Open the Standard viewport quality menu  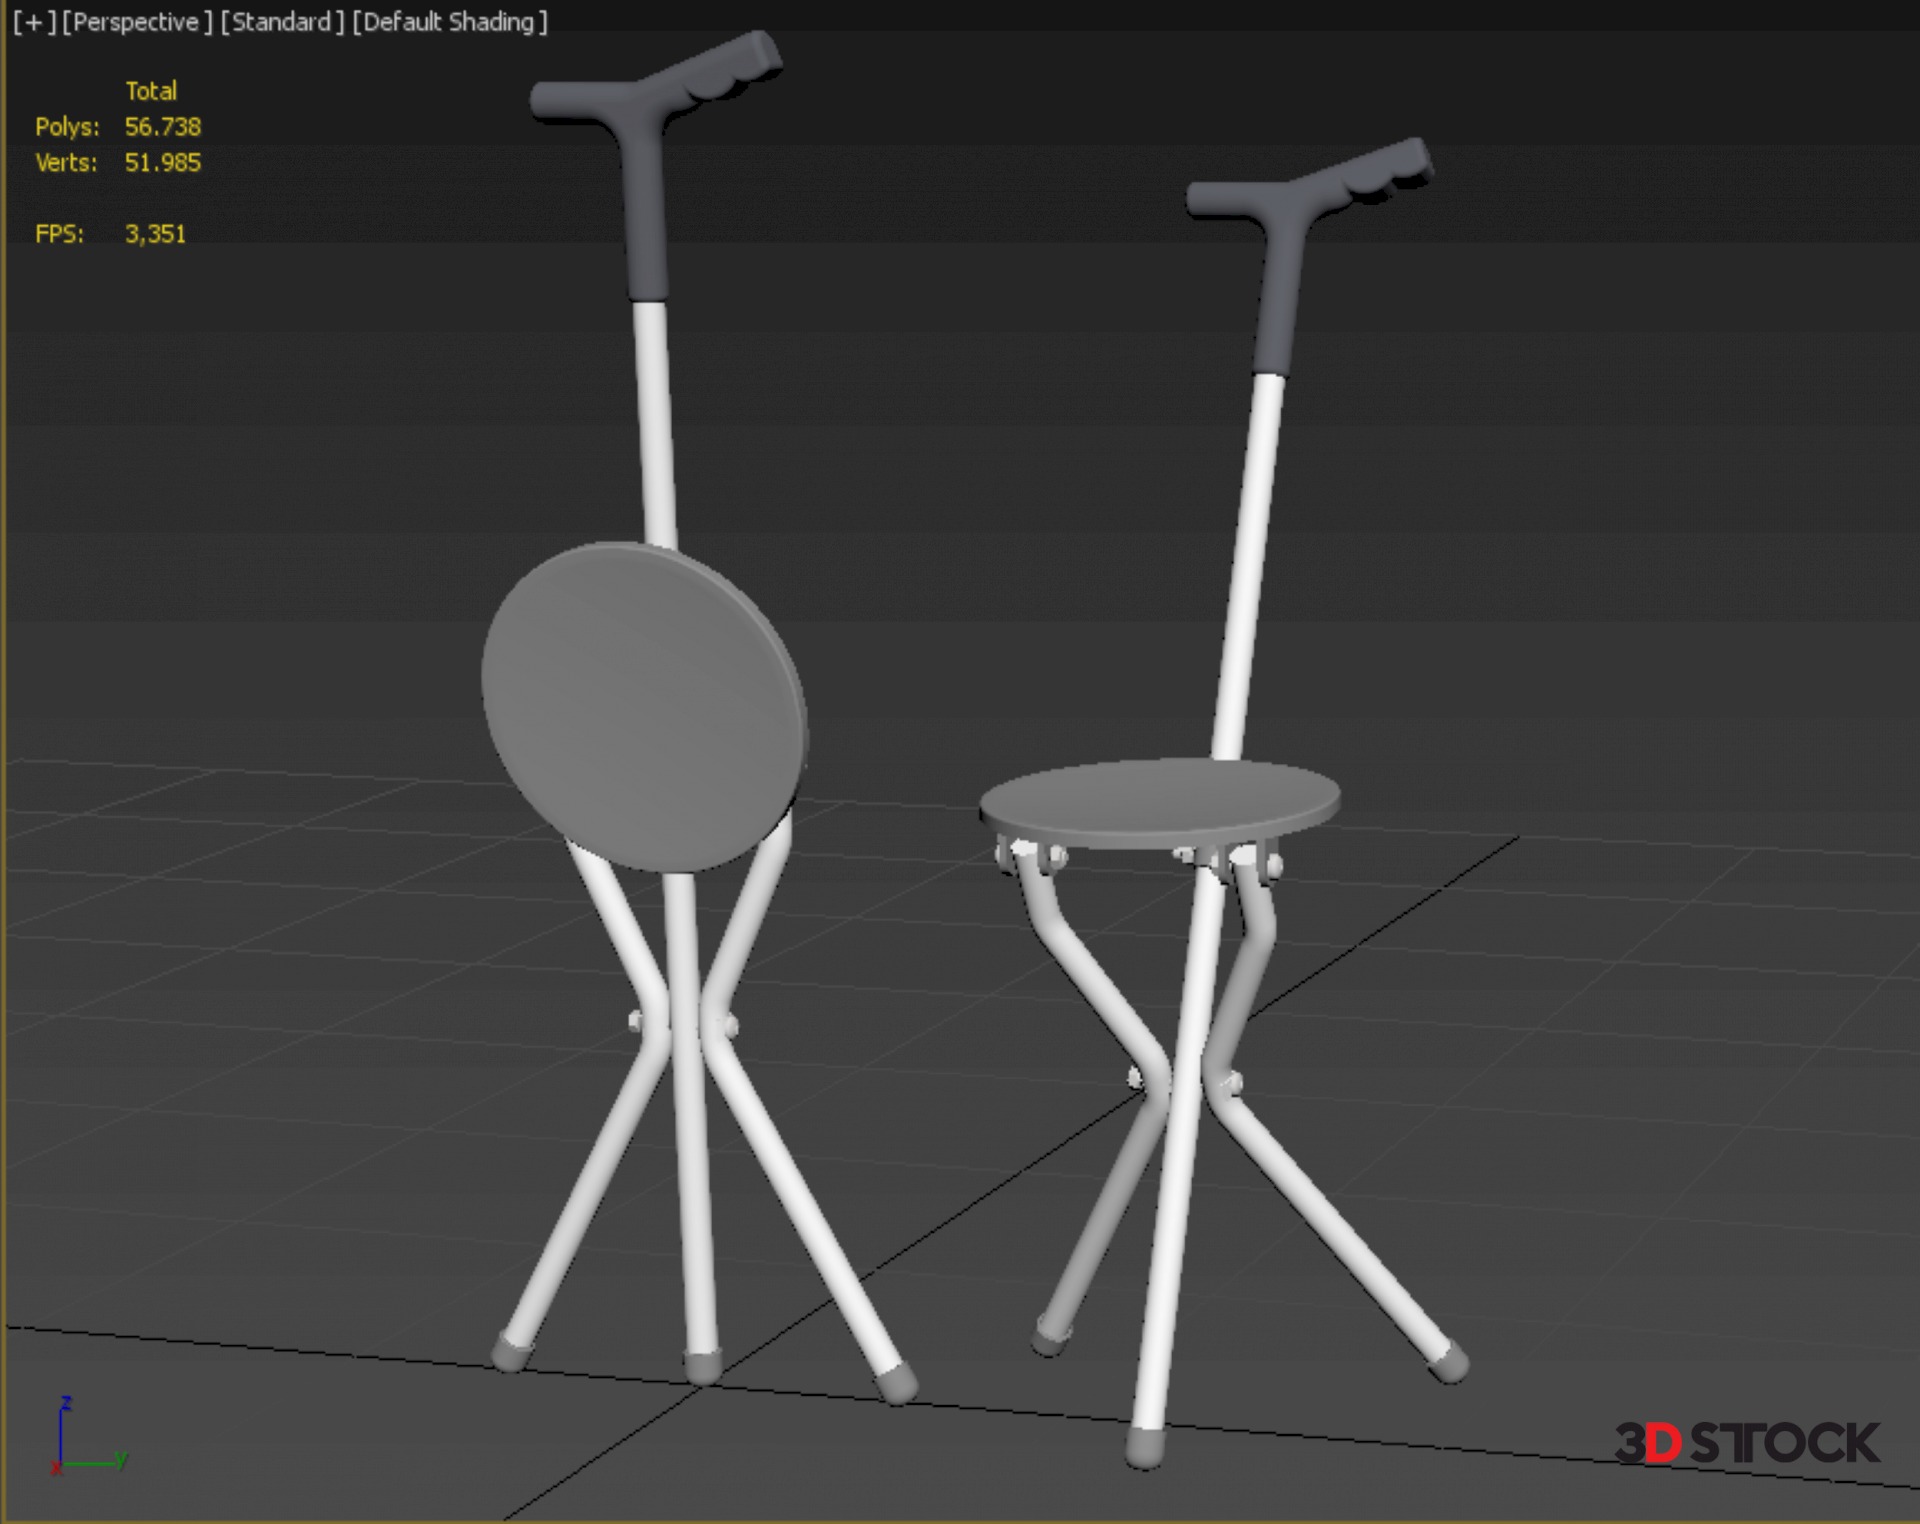point(281,22)
